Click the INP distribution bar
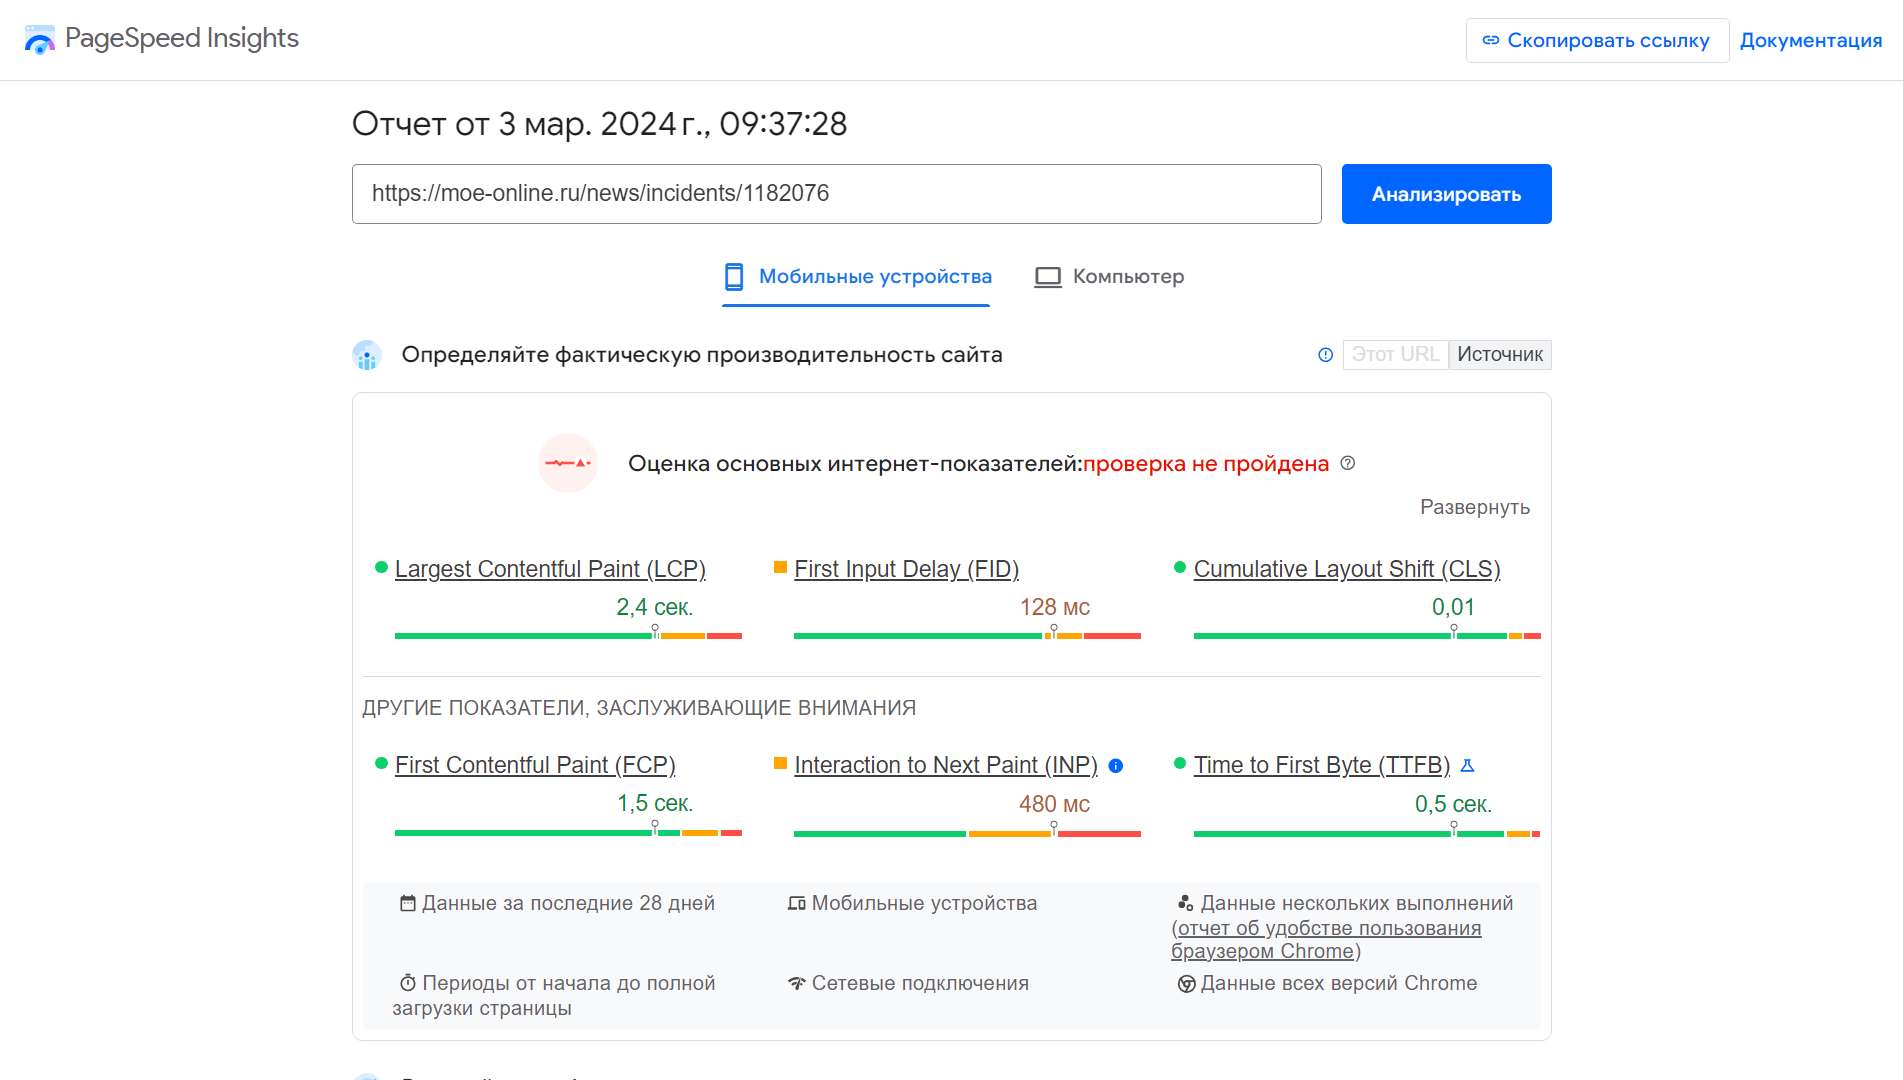The width and height of the screenshot is (1903, 1080). [967, 833]
